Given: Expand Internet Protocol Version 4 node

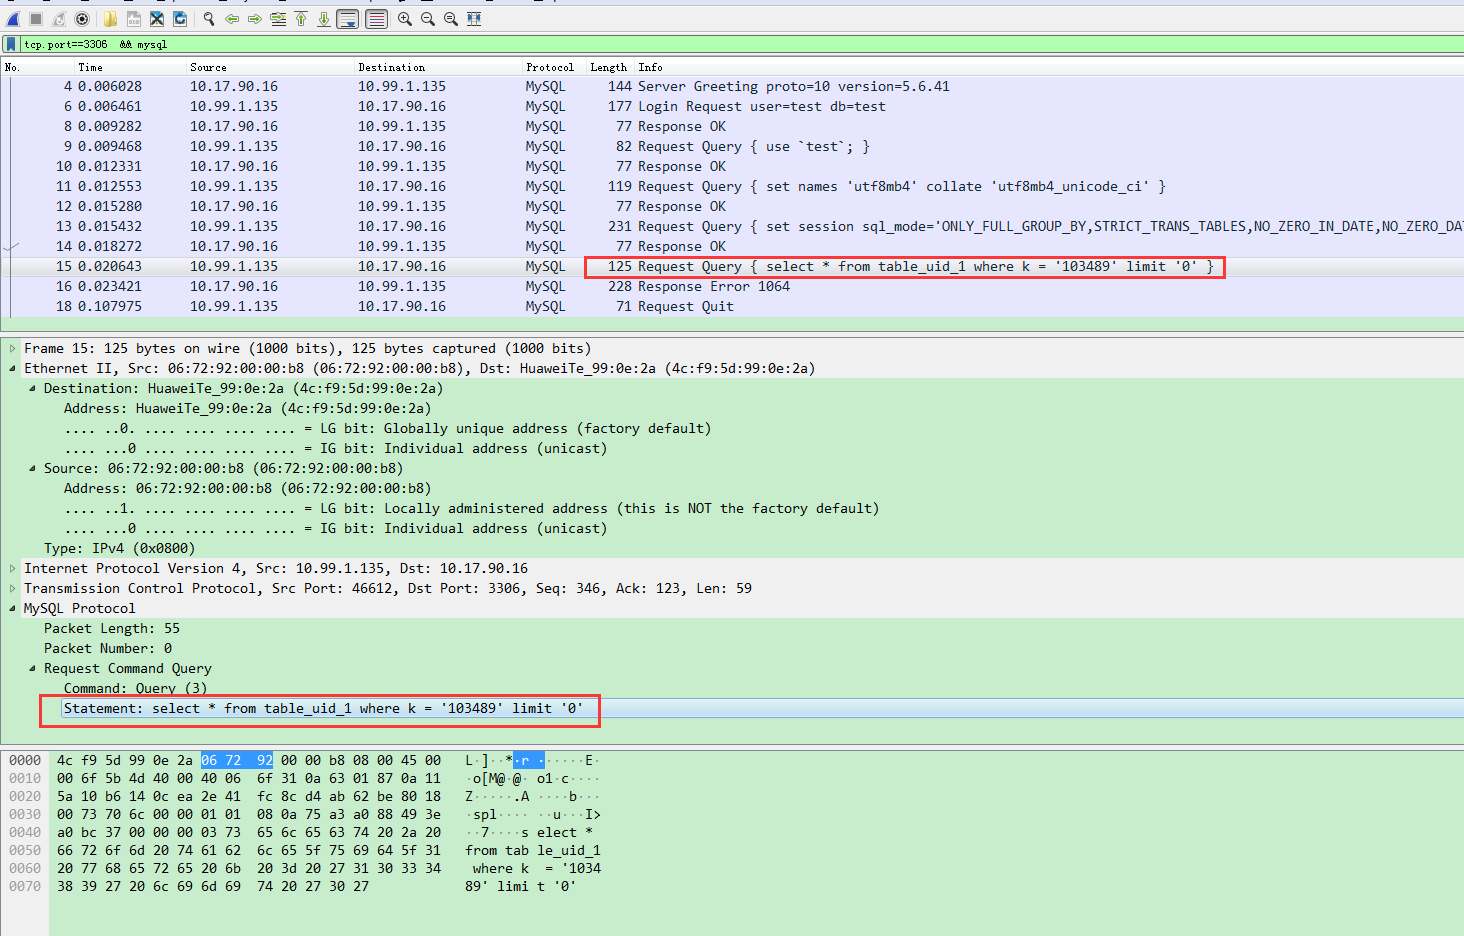Looking at the screenshot, I should [x=12, y=568].
